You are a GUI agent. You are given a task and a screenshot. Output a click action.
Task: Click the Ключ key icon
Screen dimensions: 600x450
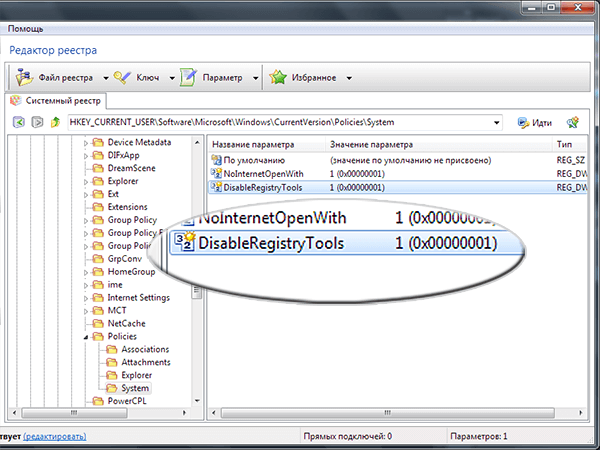pos(122,78)
